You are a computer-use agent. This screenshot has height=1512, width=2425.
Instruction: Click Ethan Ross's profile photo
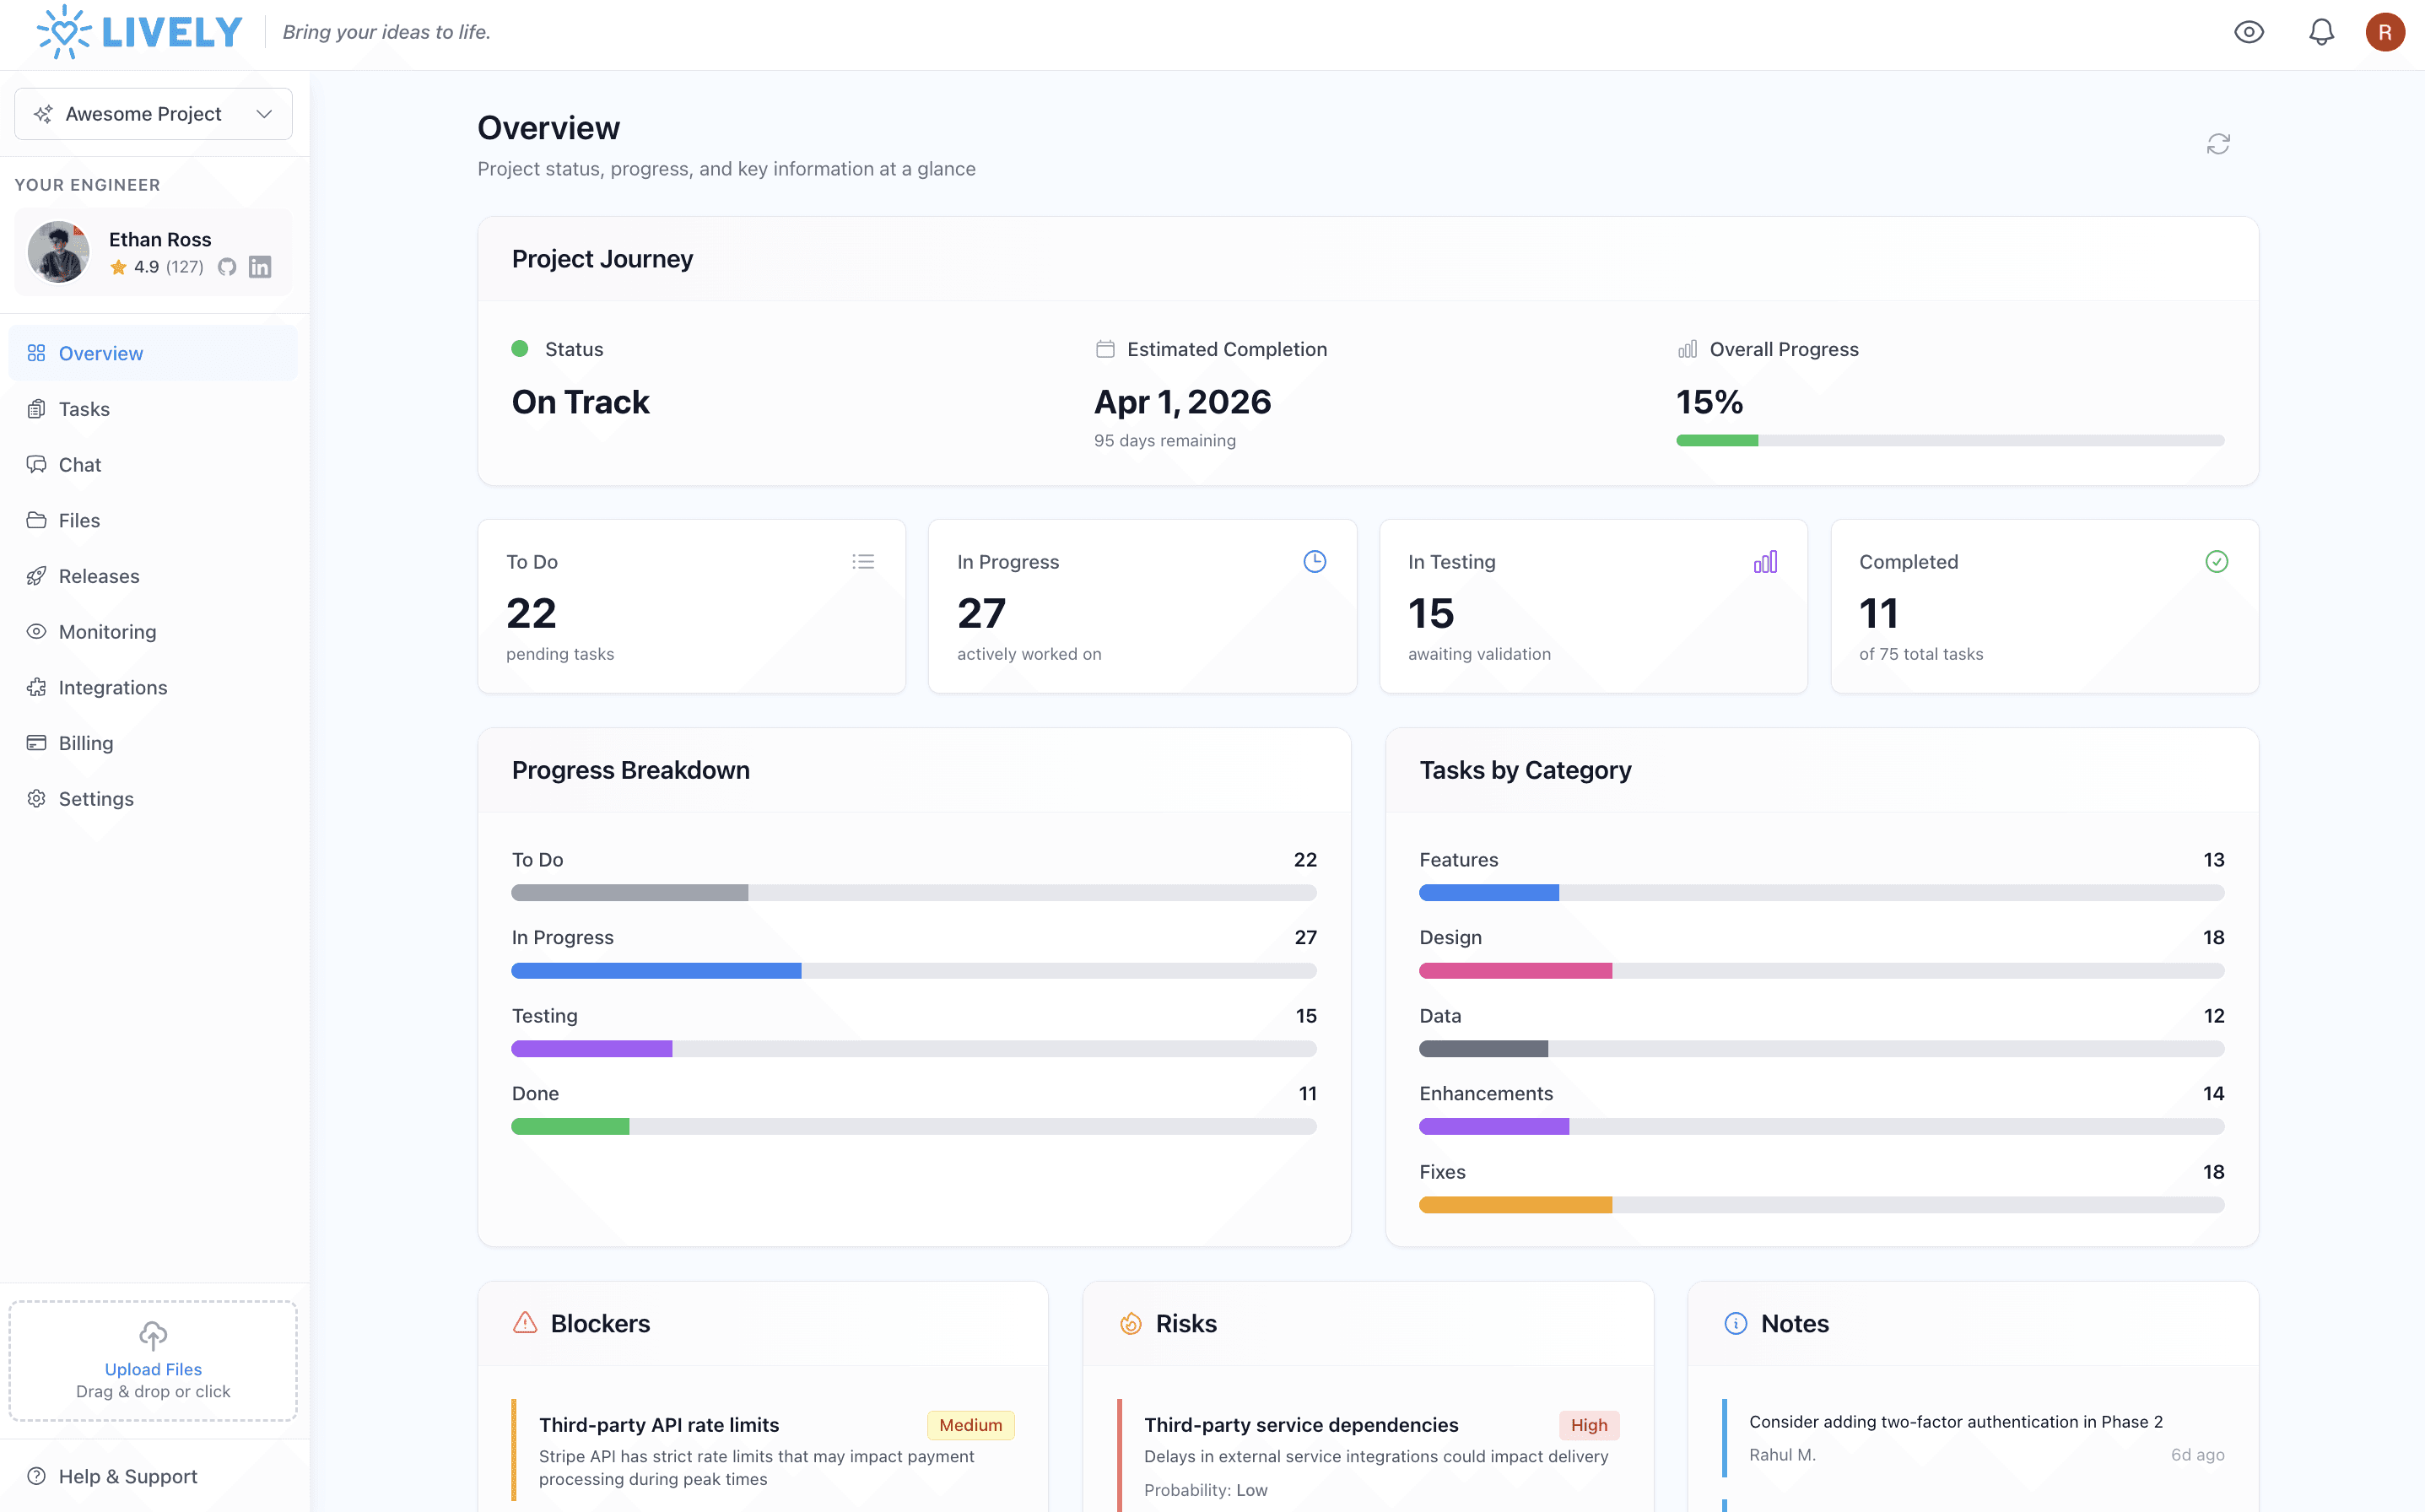tap(58, 252)
